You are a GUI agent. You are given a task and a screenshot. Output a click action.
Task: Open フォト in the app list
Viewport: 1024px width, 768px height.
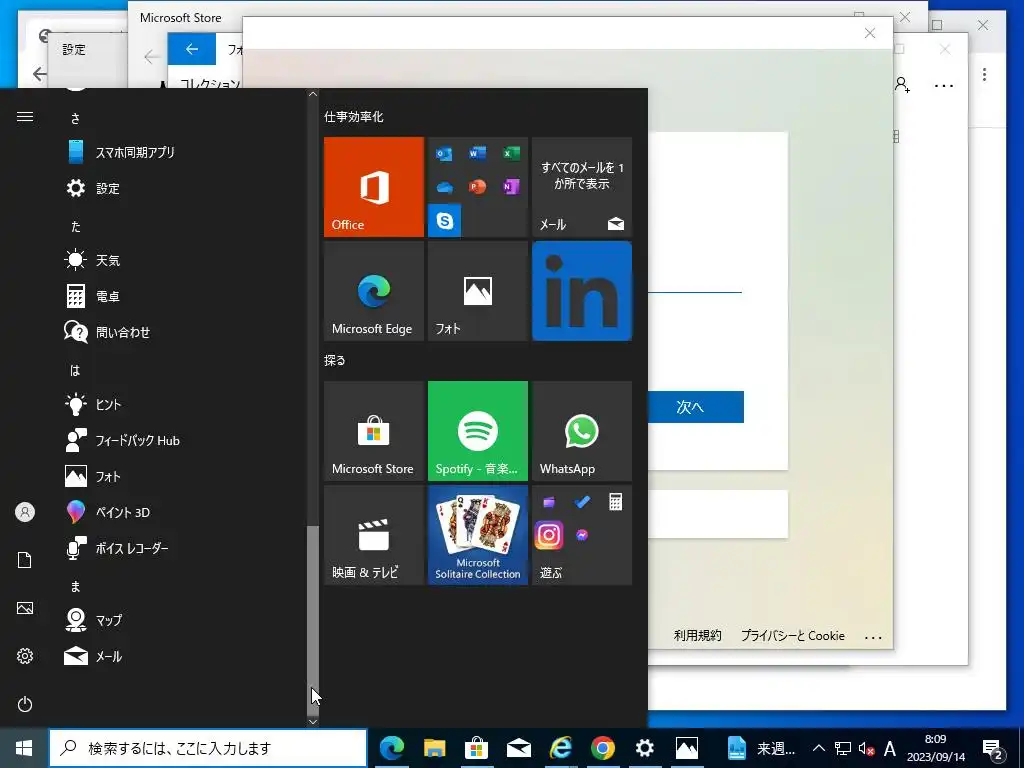pyautogui.click(x=183, y=476)
